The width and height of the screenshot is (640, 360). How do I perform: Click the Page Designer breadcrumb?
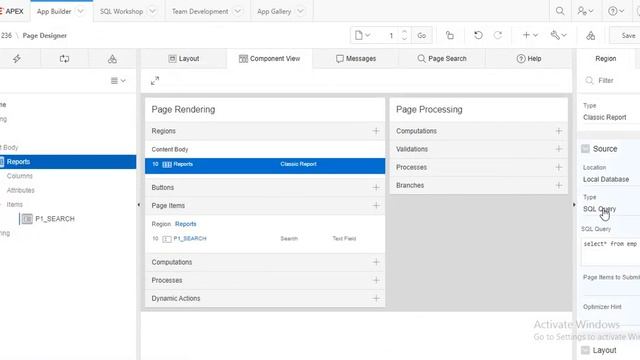[44, 36]
